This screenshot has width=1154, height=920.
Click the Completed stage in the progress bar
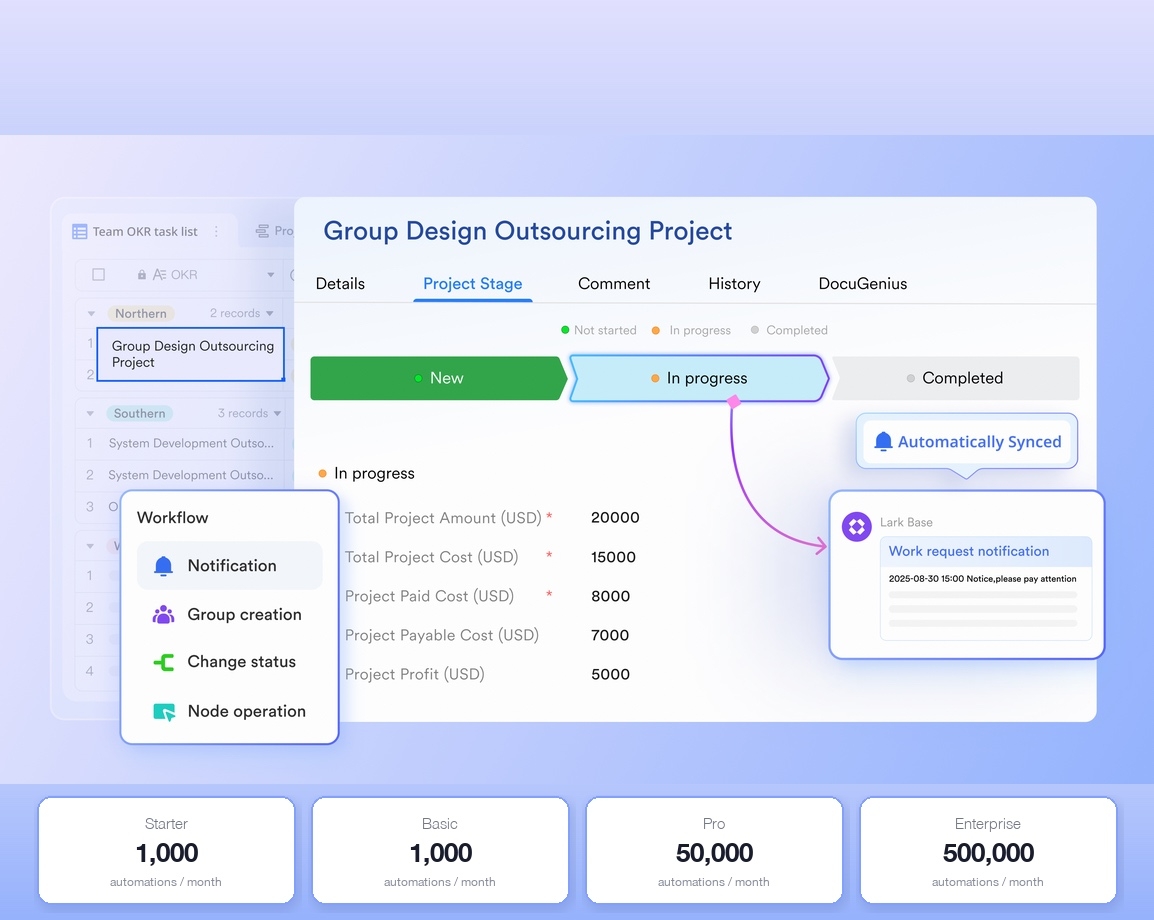point(955,378)
